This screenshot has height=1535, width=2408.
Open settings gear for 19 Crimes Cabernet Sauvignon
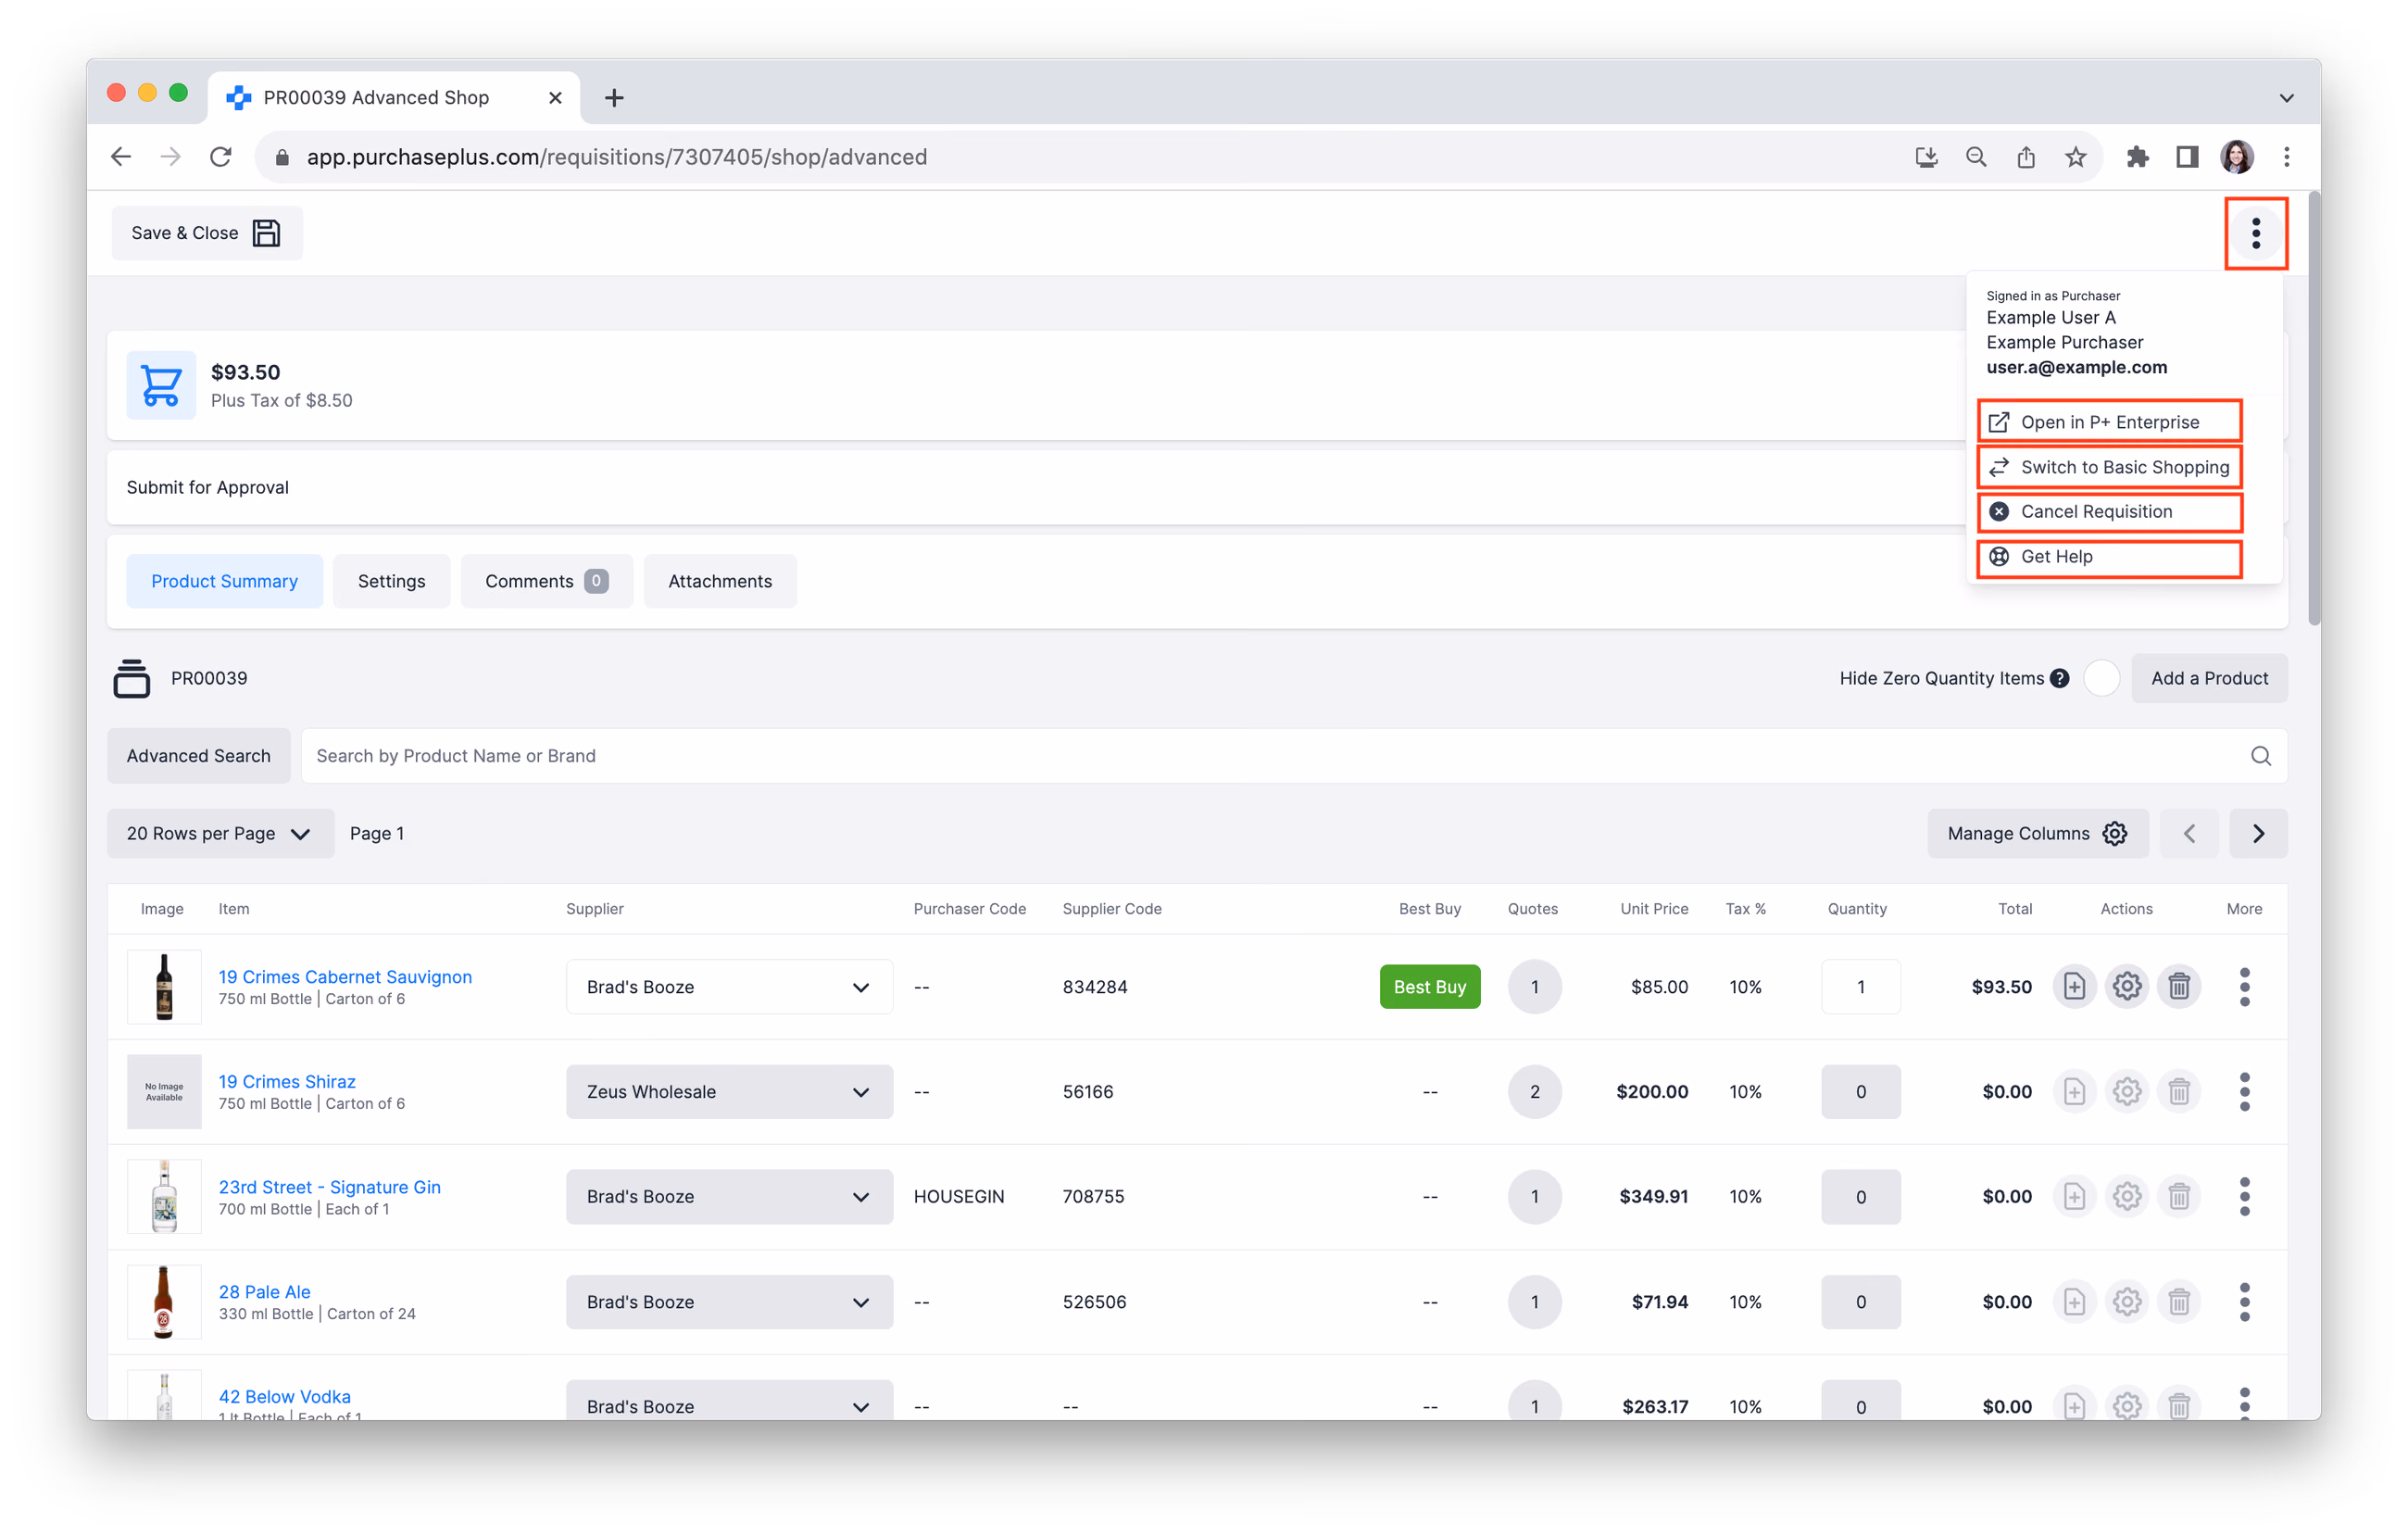[x=2127, y=987]
